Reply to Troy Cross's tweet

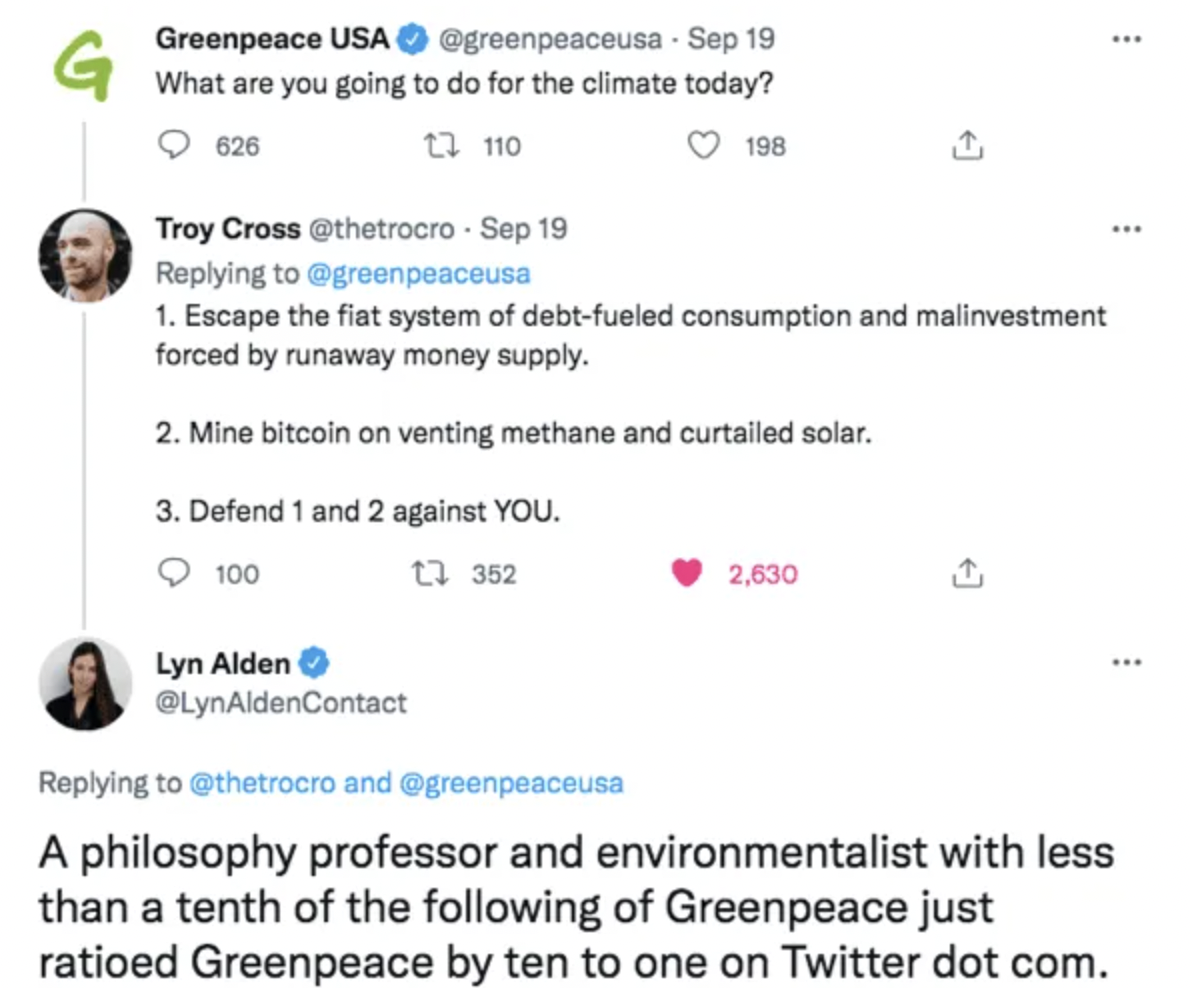(175, 574)
